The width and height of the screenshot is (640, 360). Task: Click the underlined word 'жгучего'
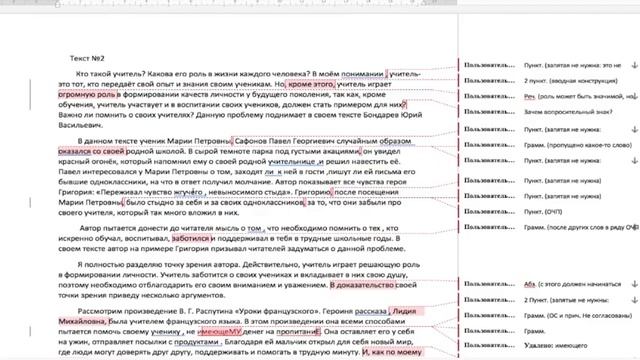188,192
